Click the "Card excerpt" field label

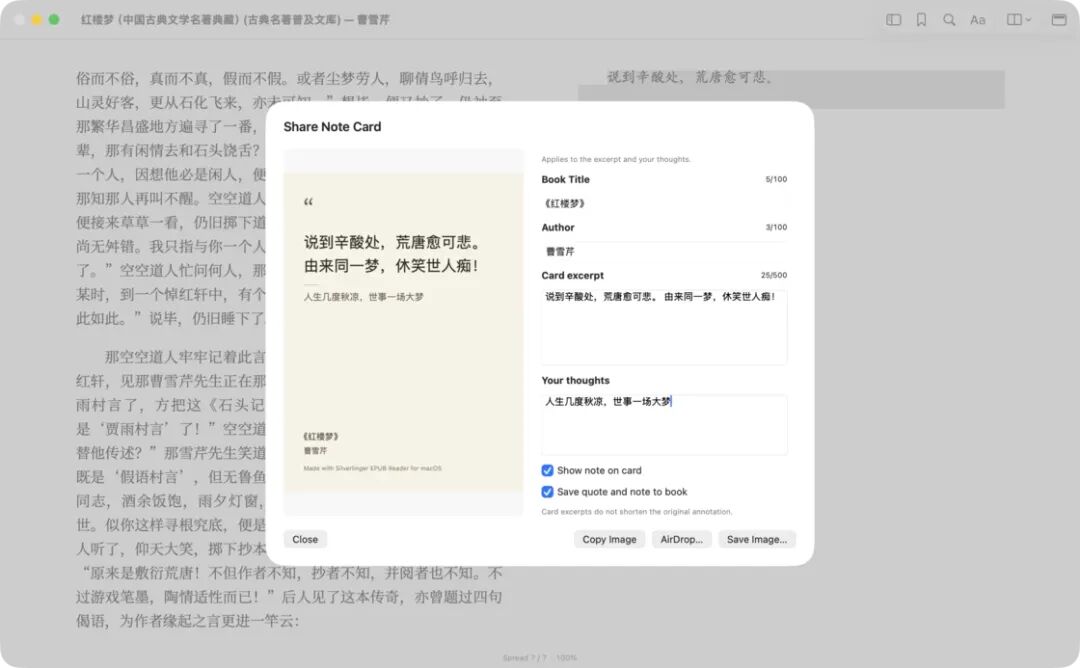pyautogui.click(x=572, y=275)
